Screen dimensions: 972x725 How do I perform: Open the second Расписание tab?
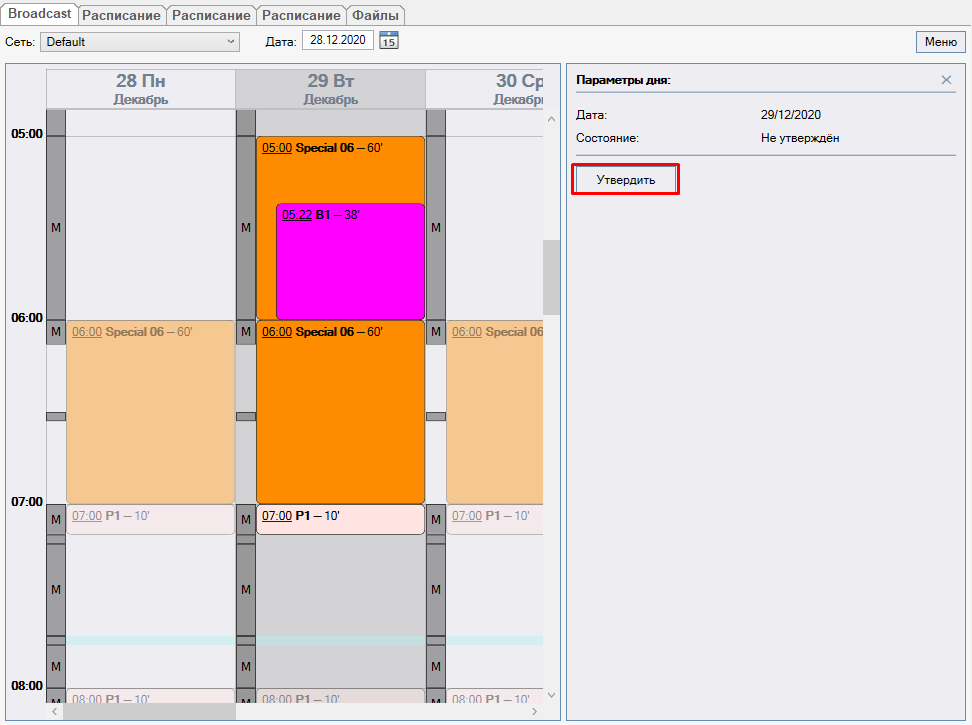click(x=211, y=15)
